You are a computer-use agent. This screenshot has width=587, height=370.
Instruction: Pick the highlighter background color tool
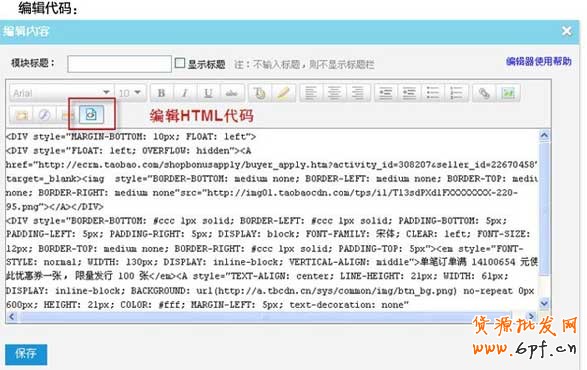click(283, 93)
